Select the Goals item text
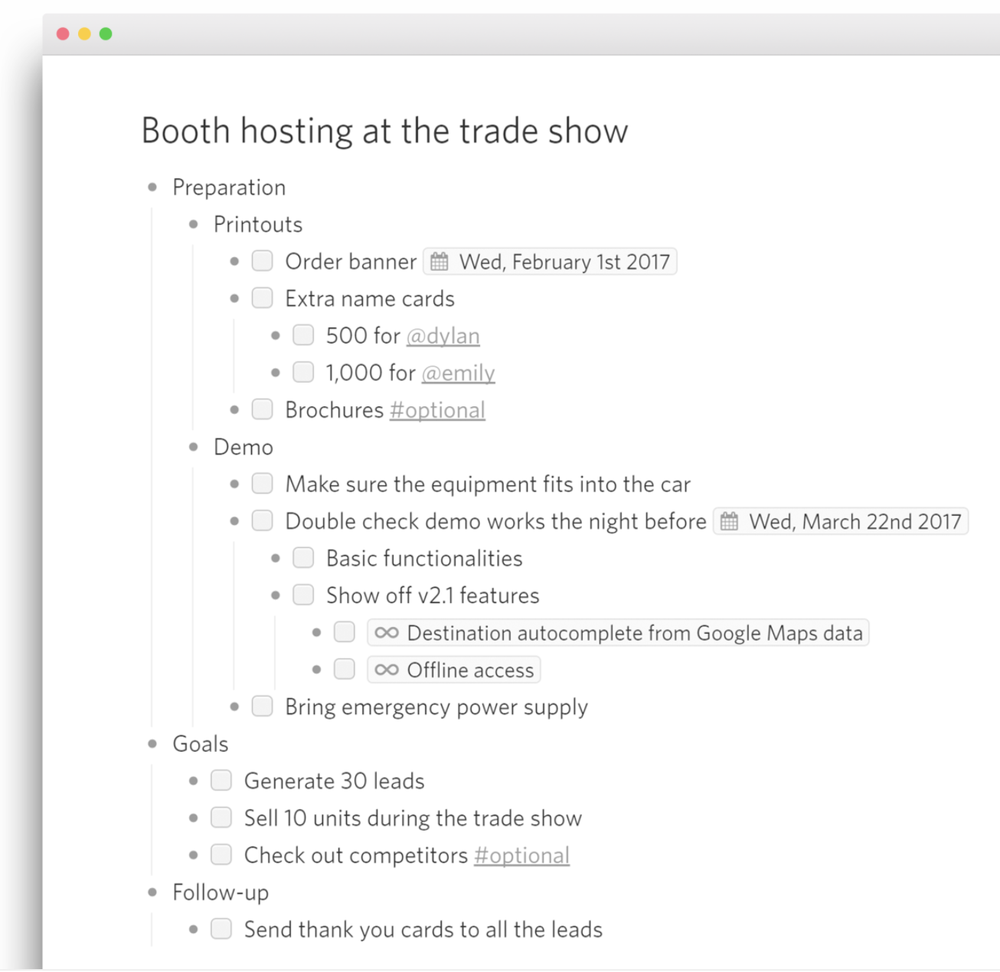Image resolution: width=1000 pixels, height=972 pixels. pos(200,744)
